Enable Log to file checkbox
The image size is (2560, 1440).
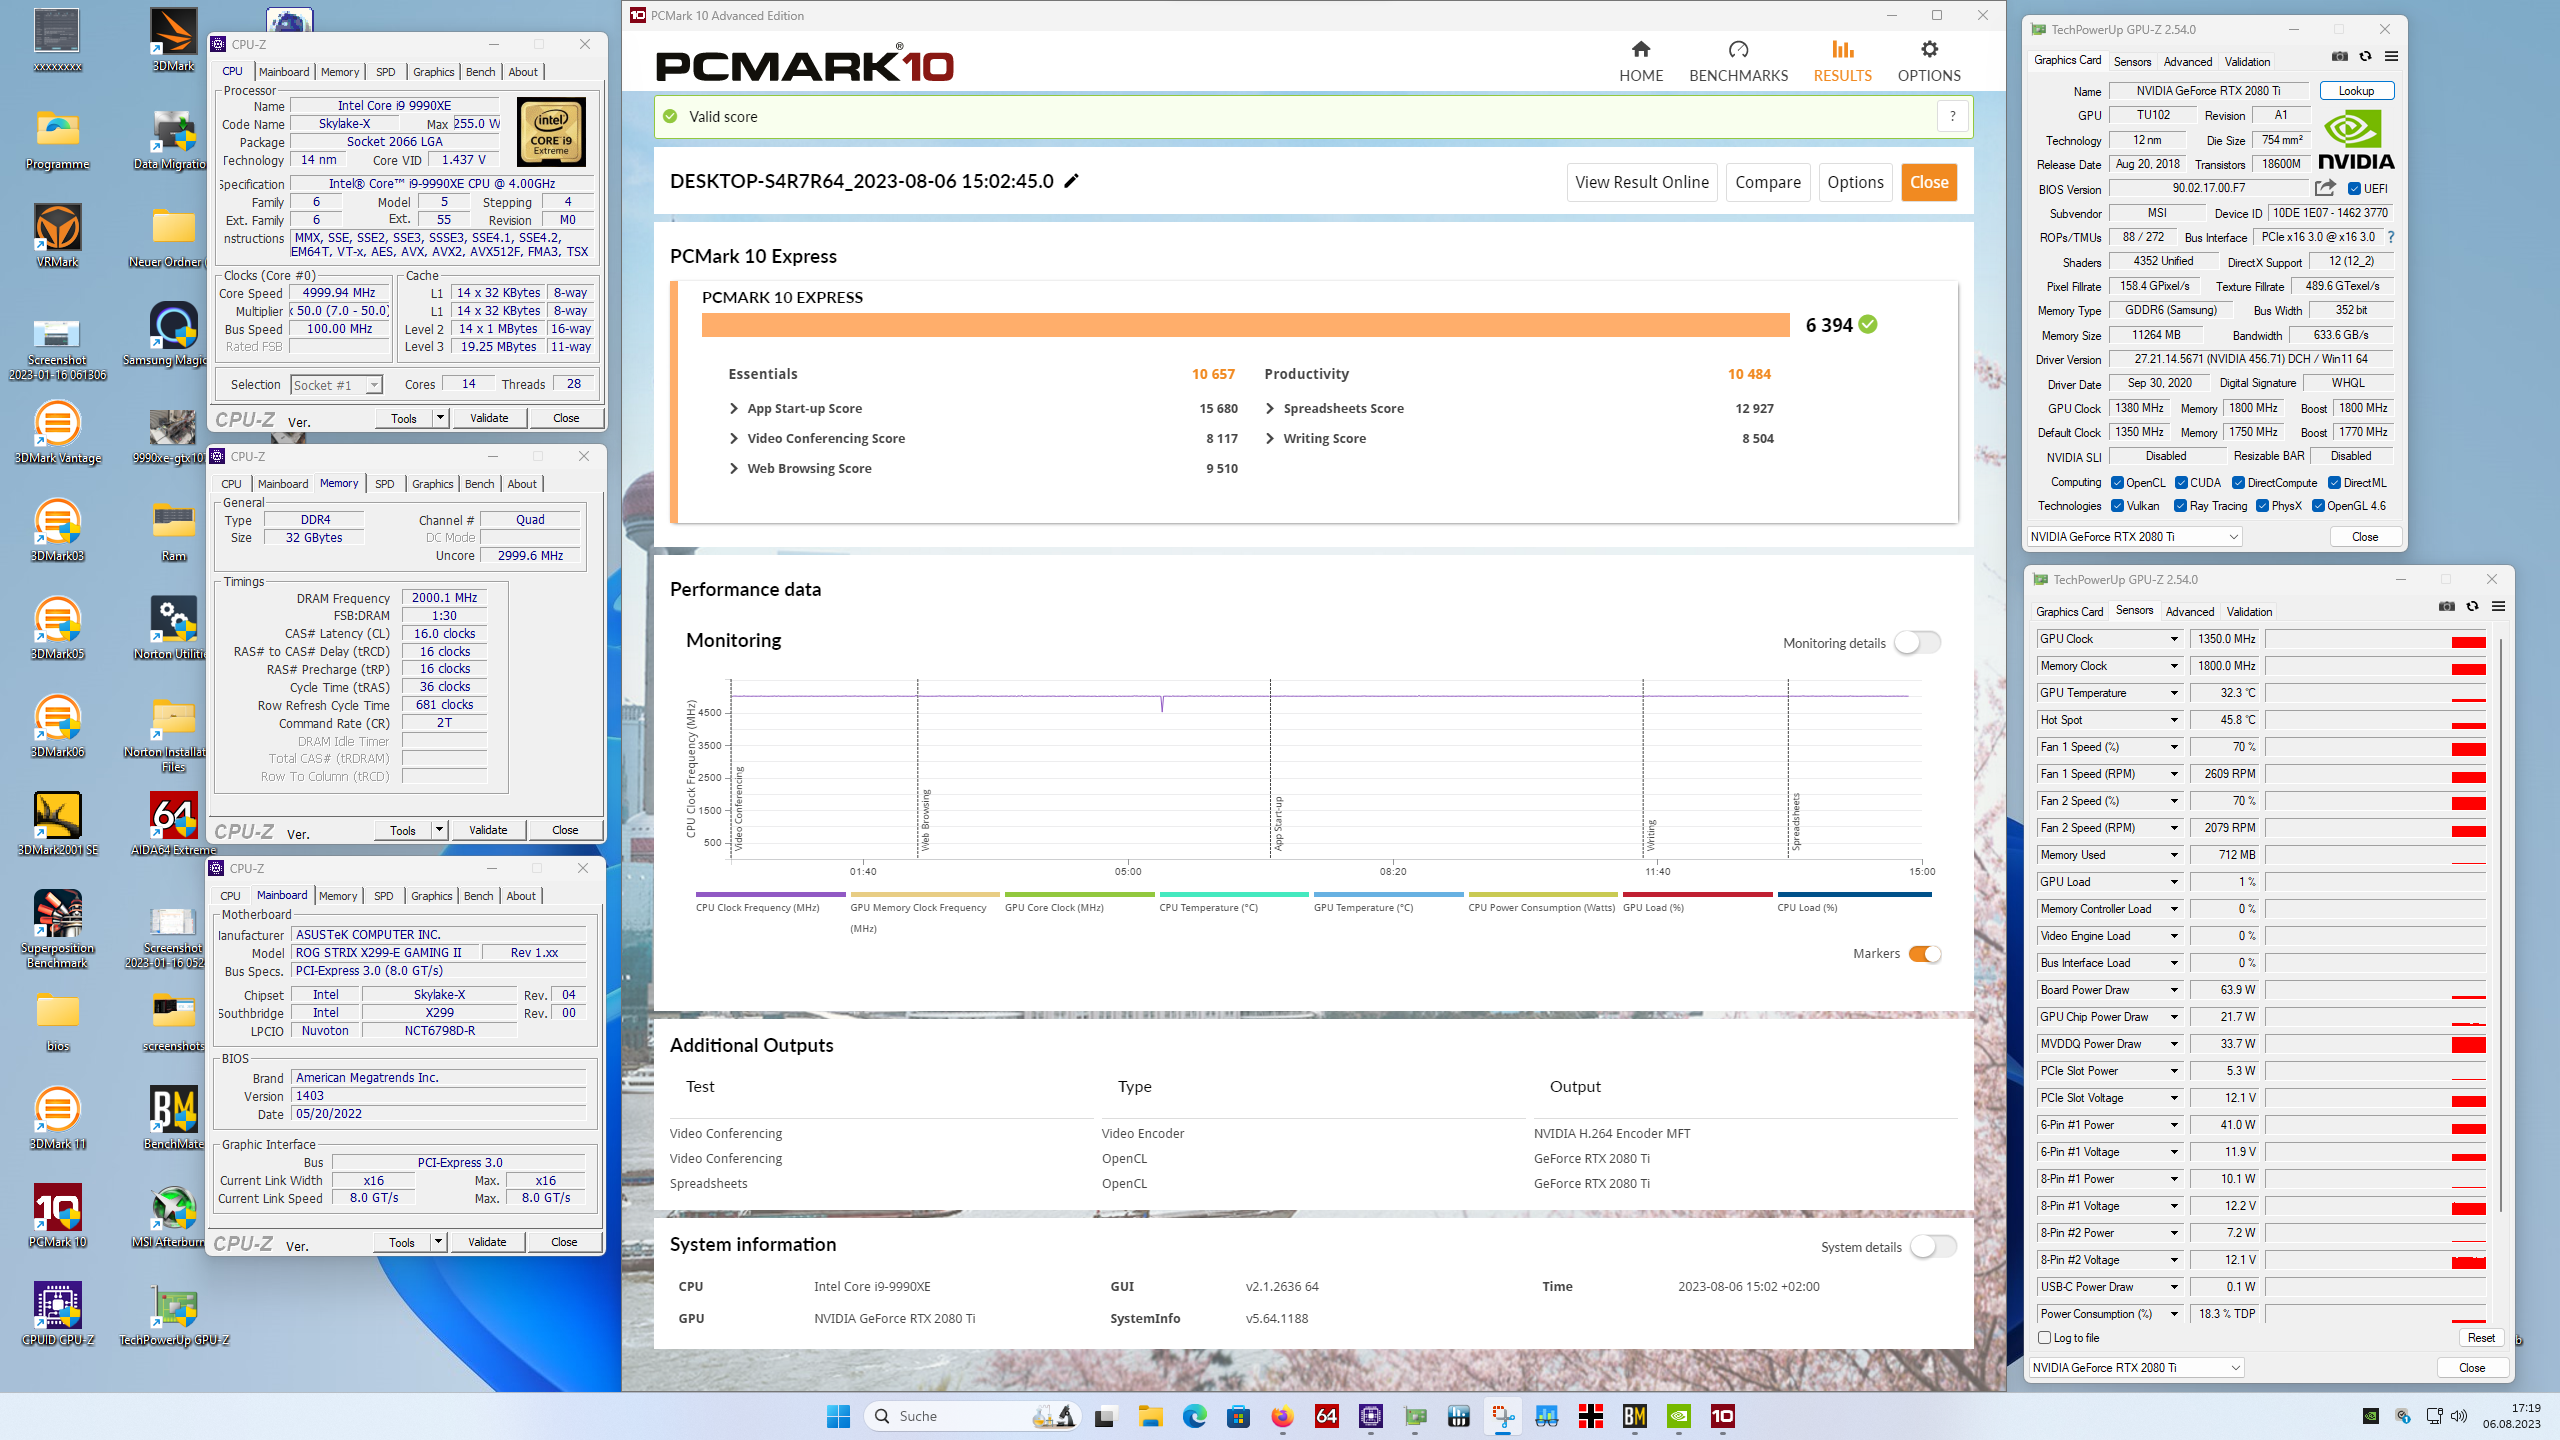click(x=2045, y=1337)
